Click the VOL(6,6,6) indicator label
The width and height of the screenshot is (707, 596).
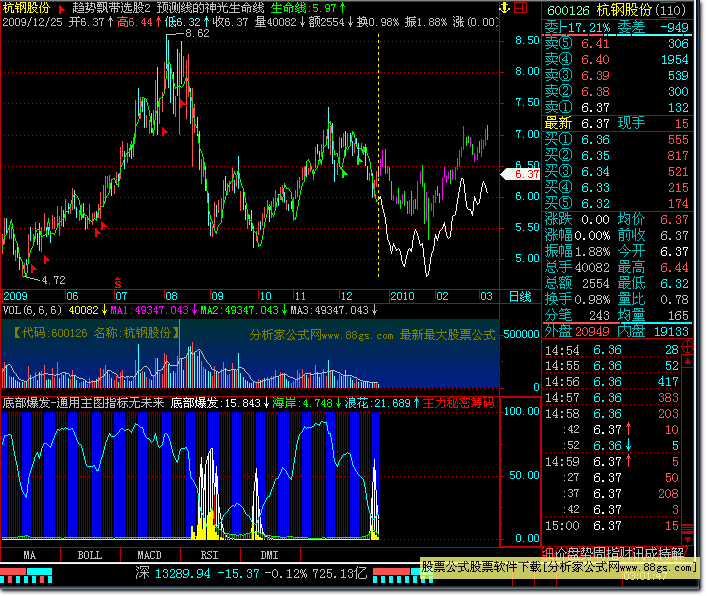[x=33, y=310]
